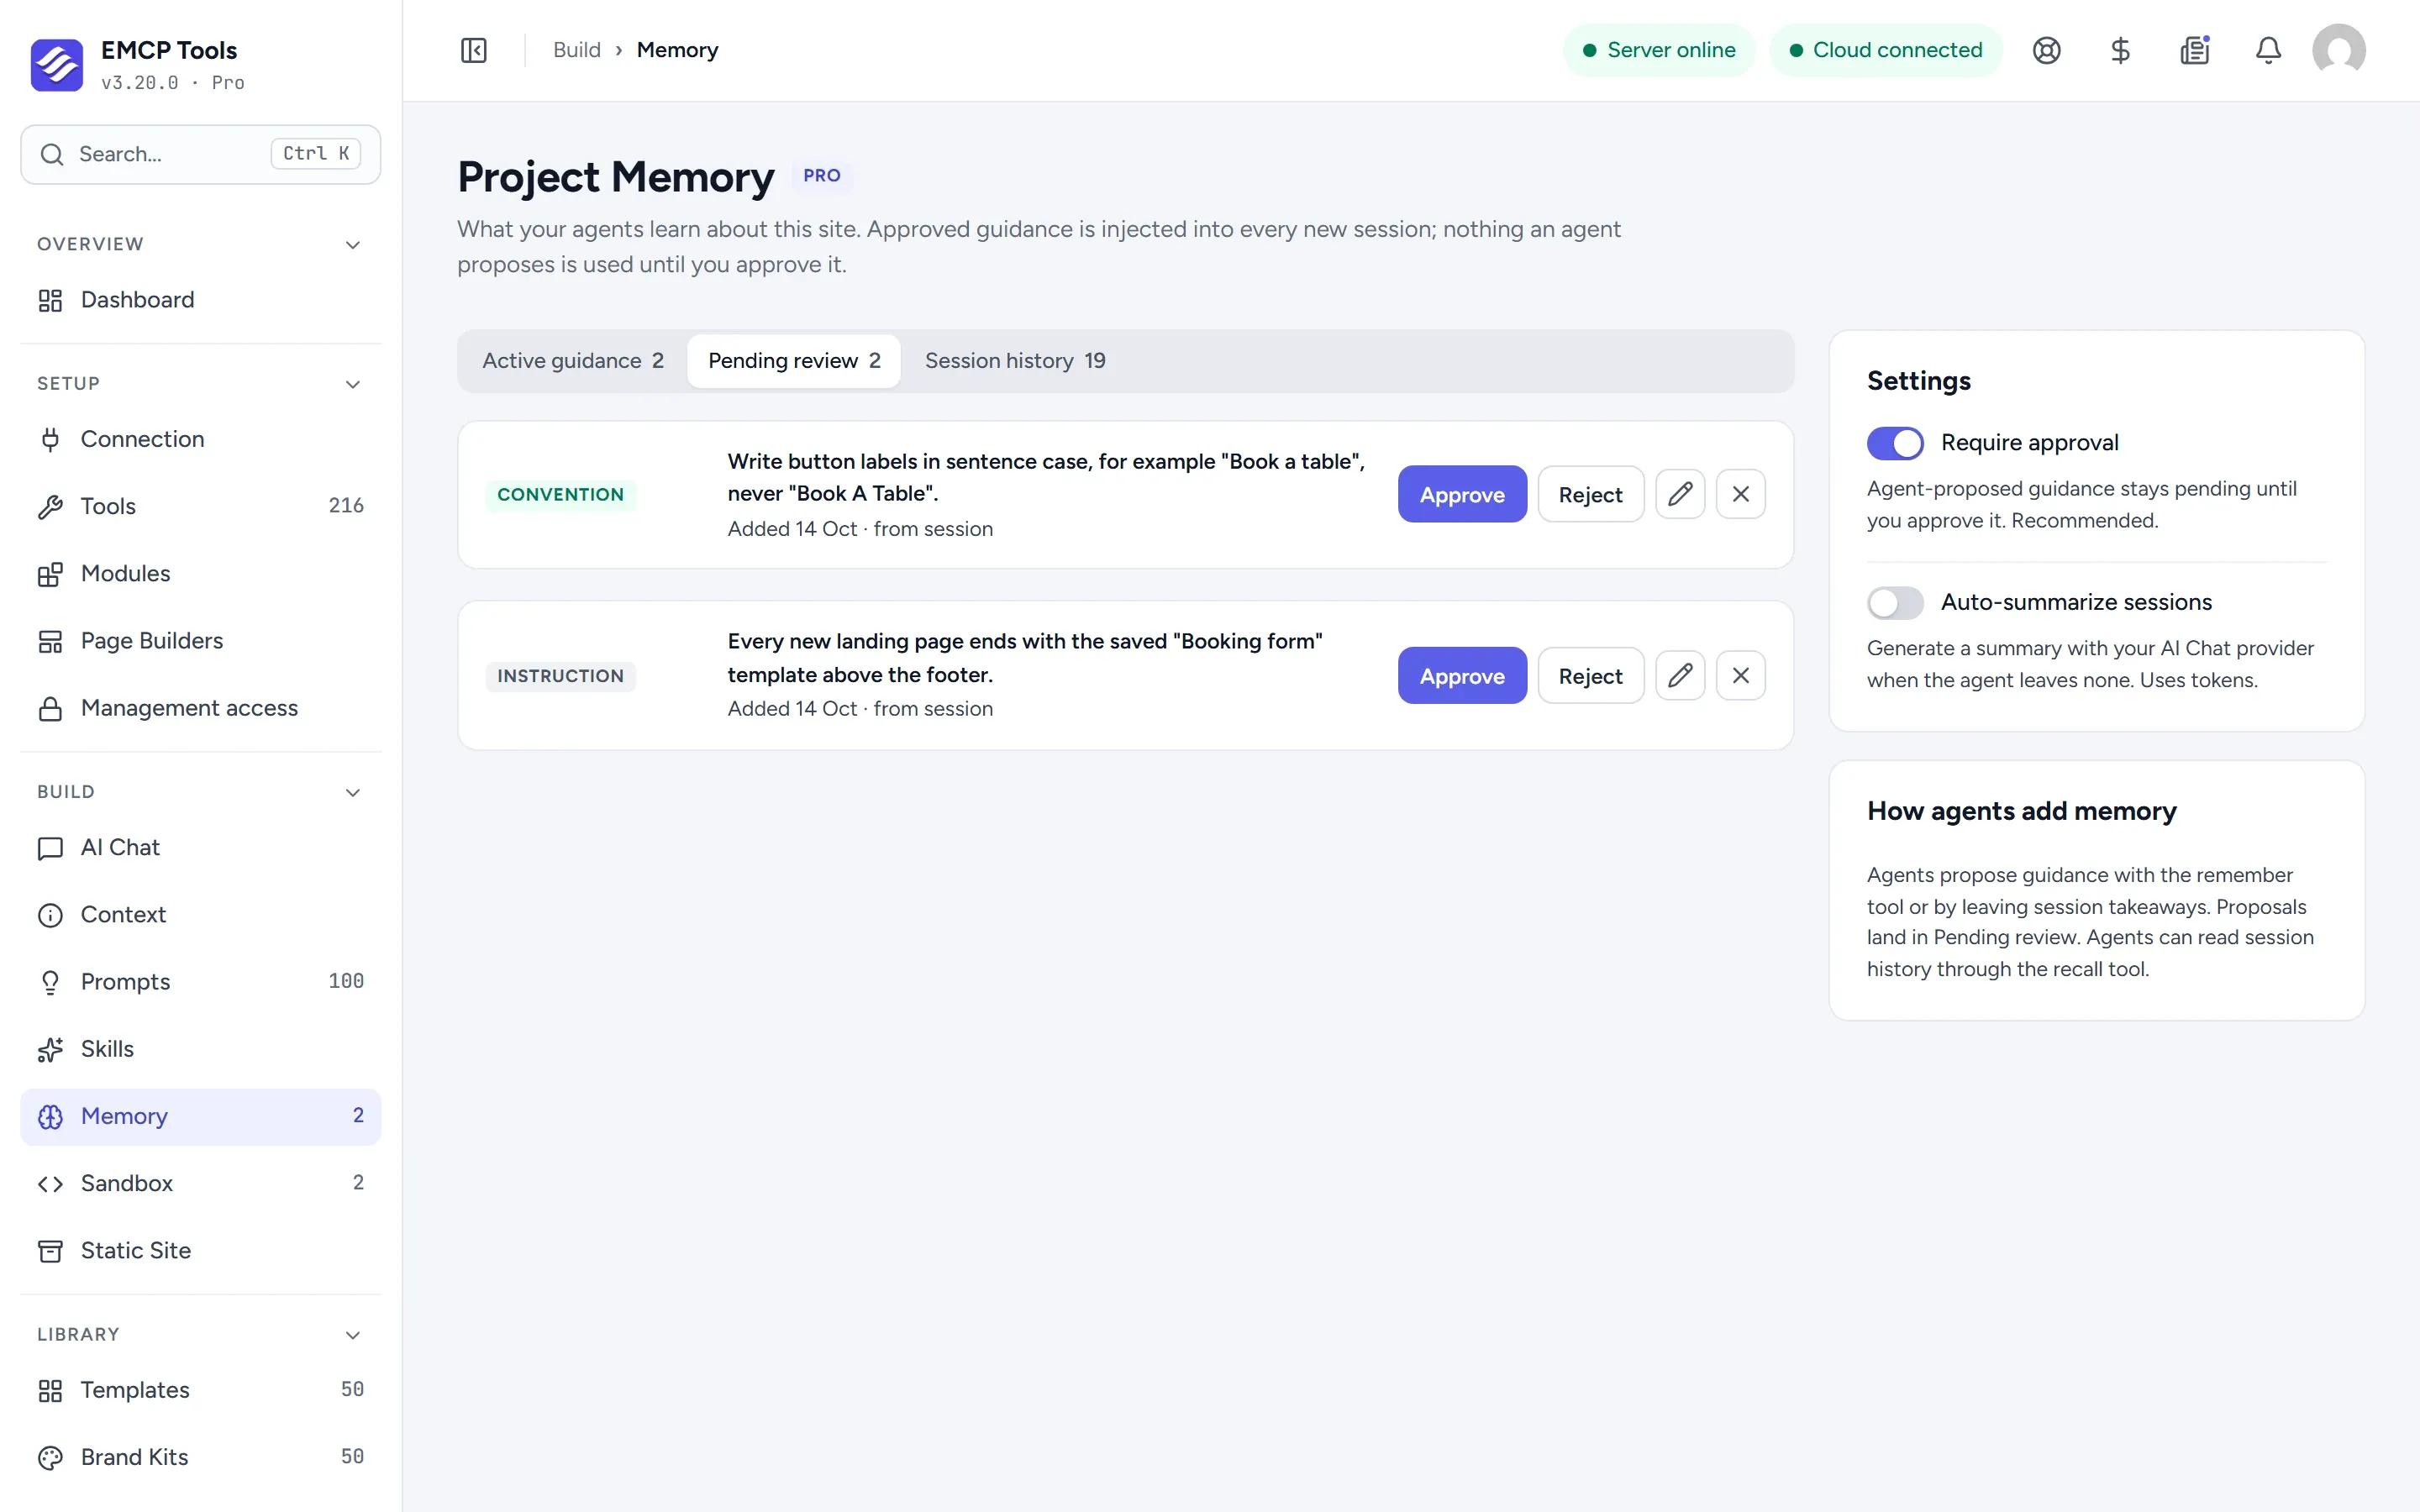
Task: Reject the sentence case button labels convention
Action: coord(1590,494)
